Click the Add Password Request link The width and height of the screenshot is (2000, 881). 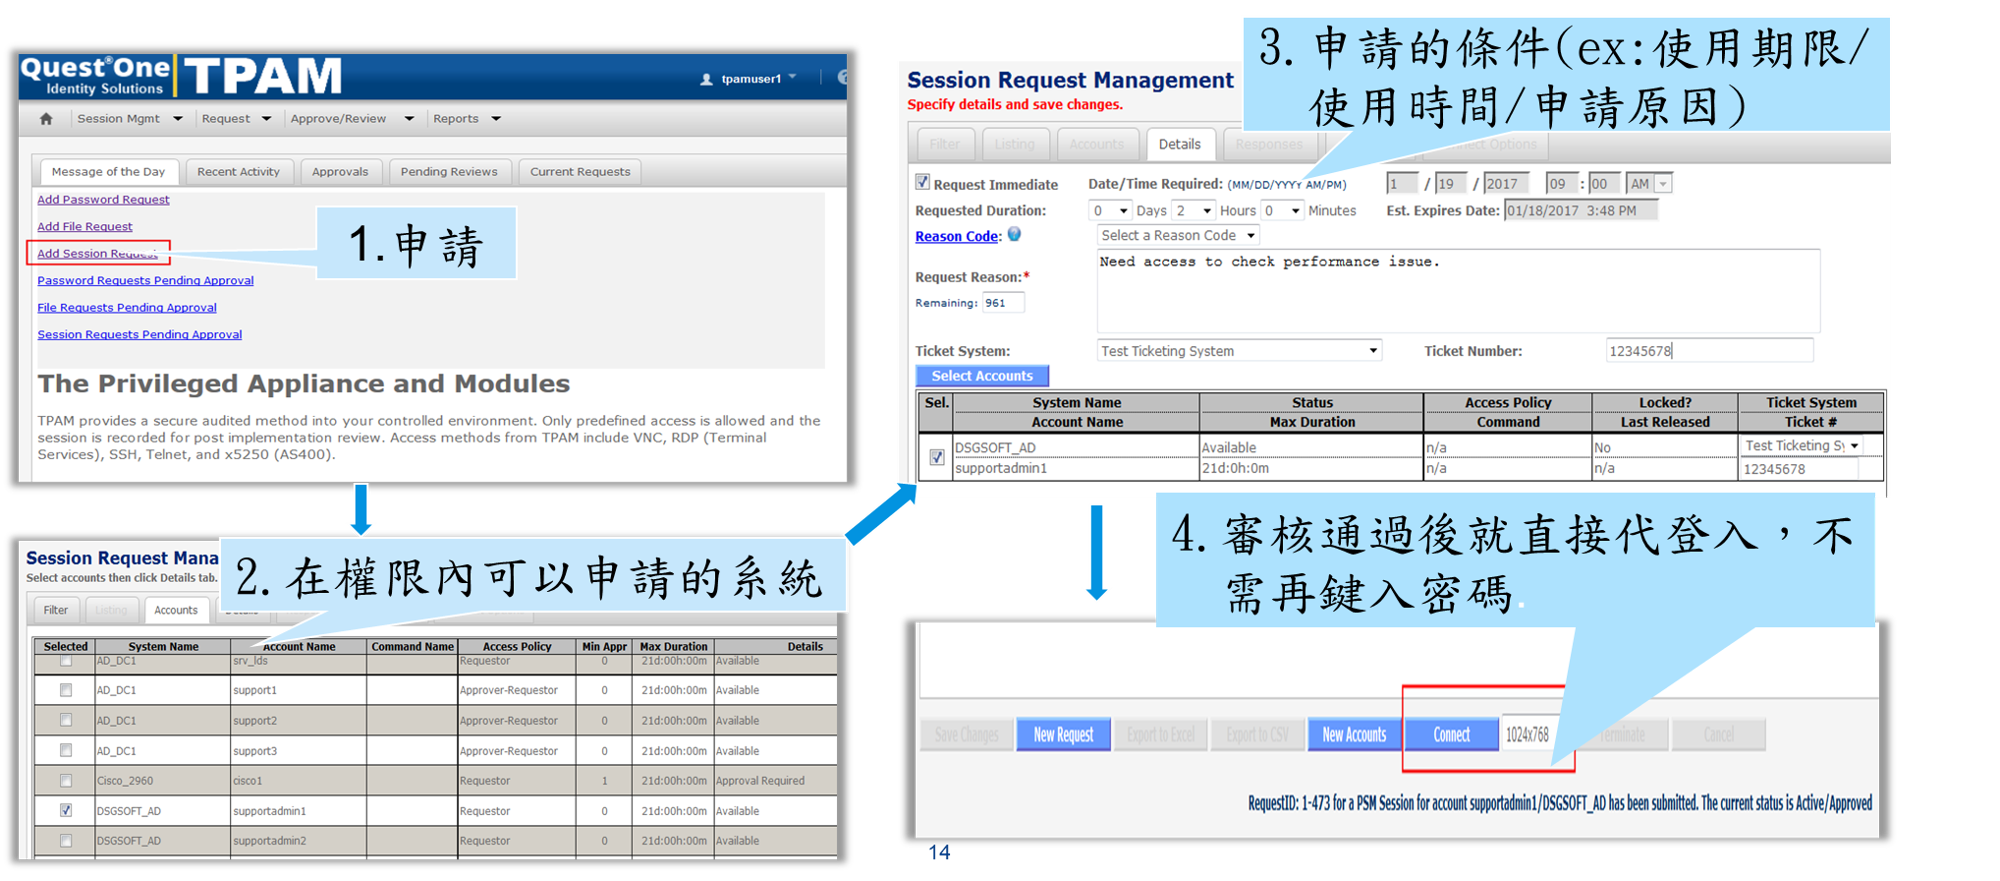click(103, 200)
